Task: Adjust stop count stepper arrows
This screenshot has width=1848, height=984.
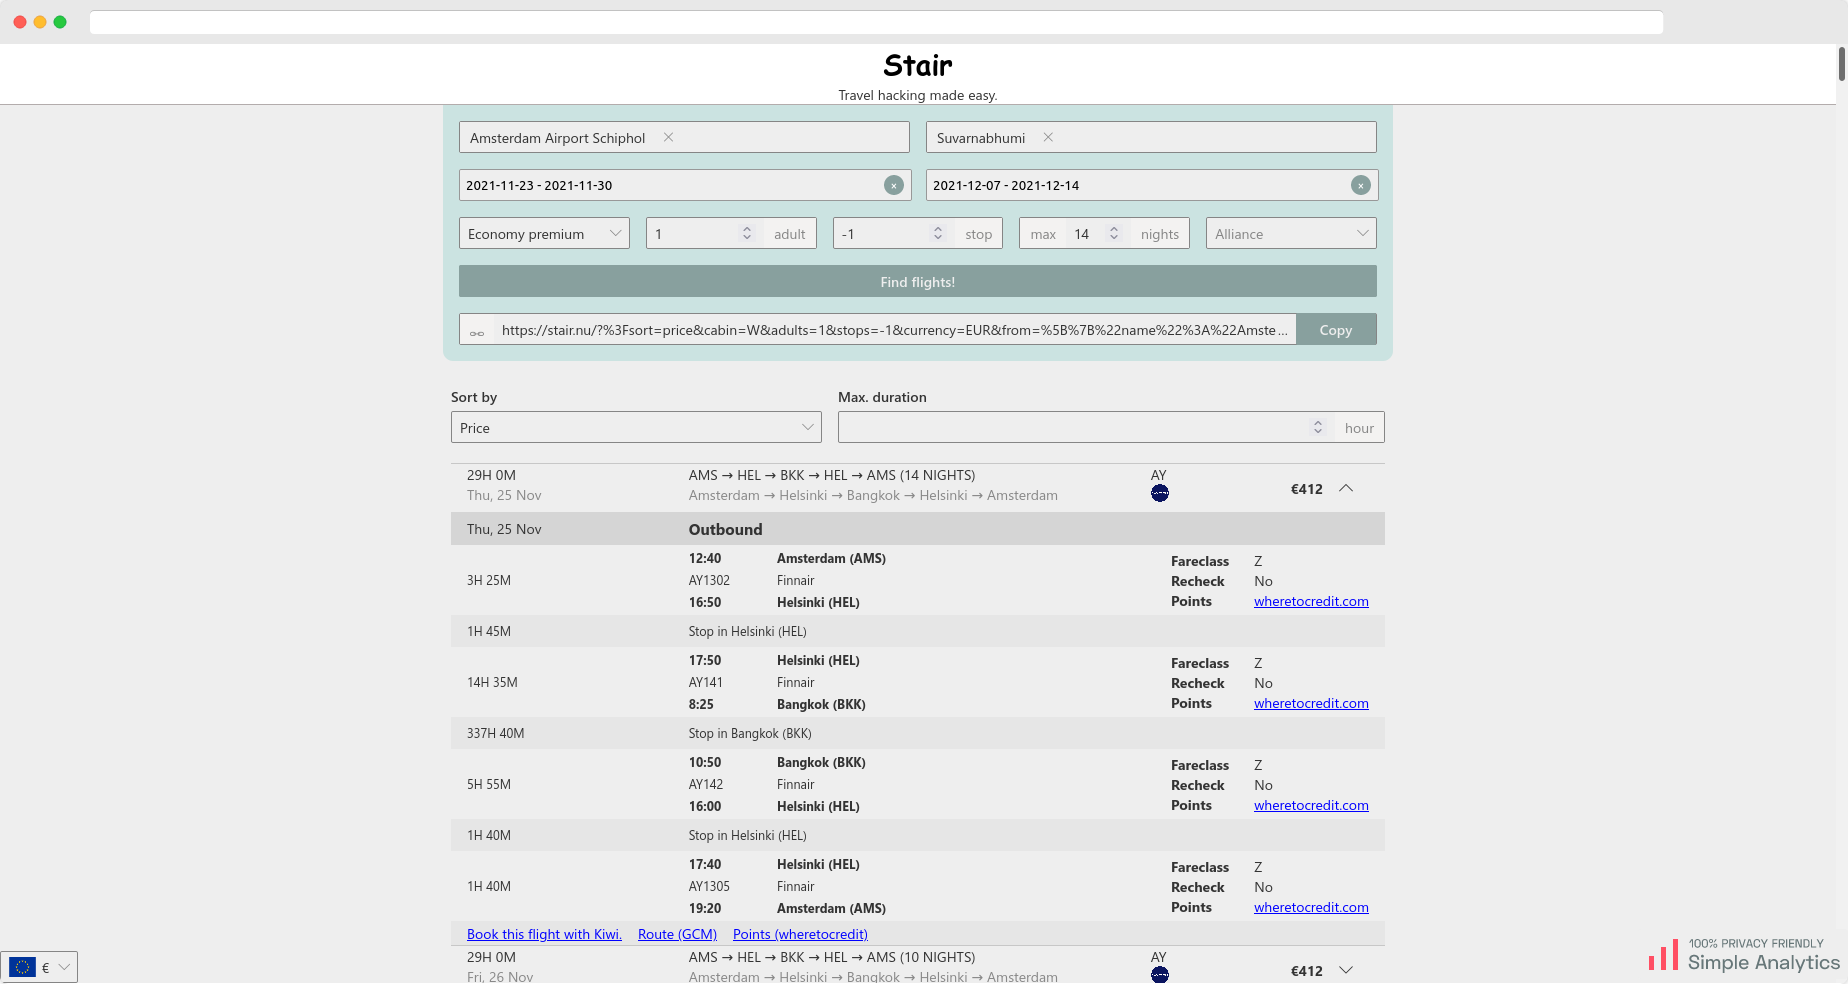Action: [x=938, y=233]
